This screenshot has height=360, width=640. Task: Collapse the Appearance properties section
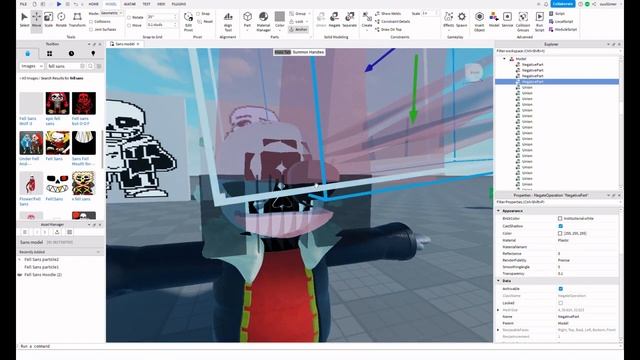coord(498,211)
